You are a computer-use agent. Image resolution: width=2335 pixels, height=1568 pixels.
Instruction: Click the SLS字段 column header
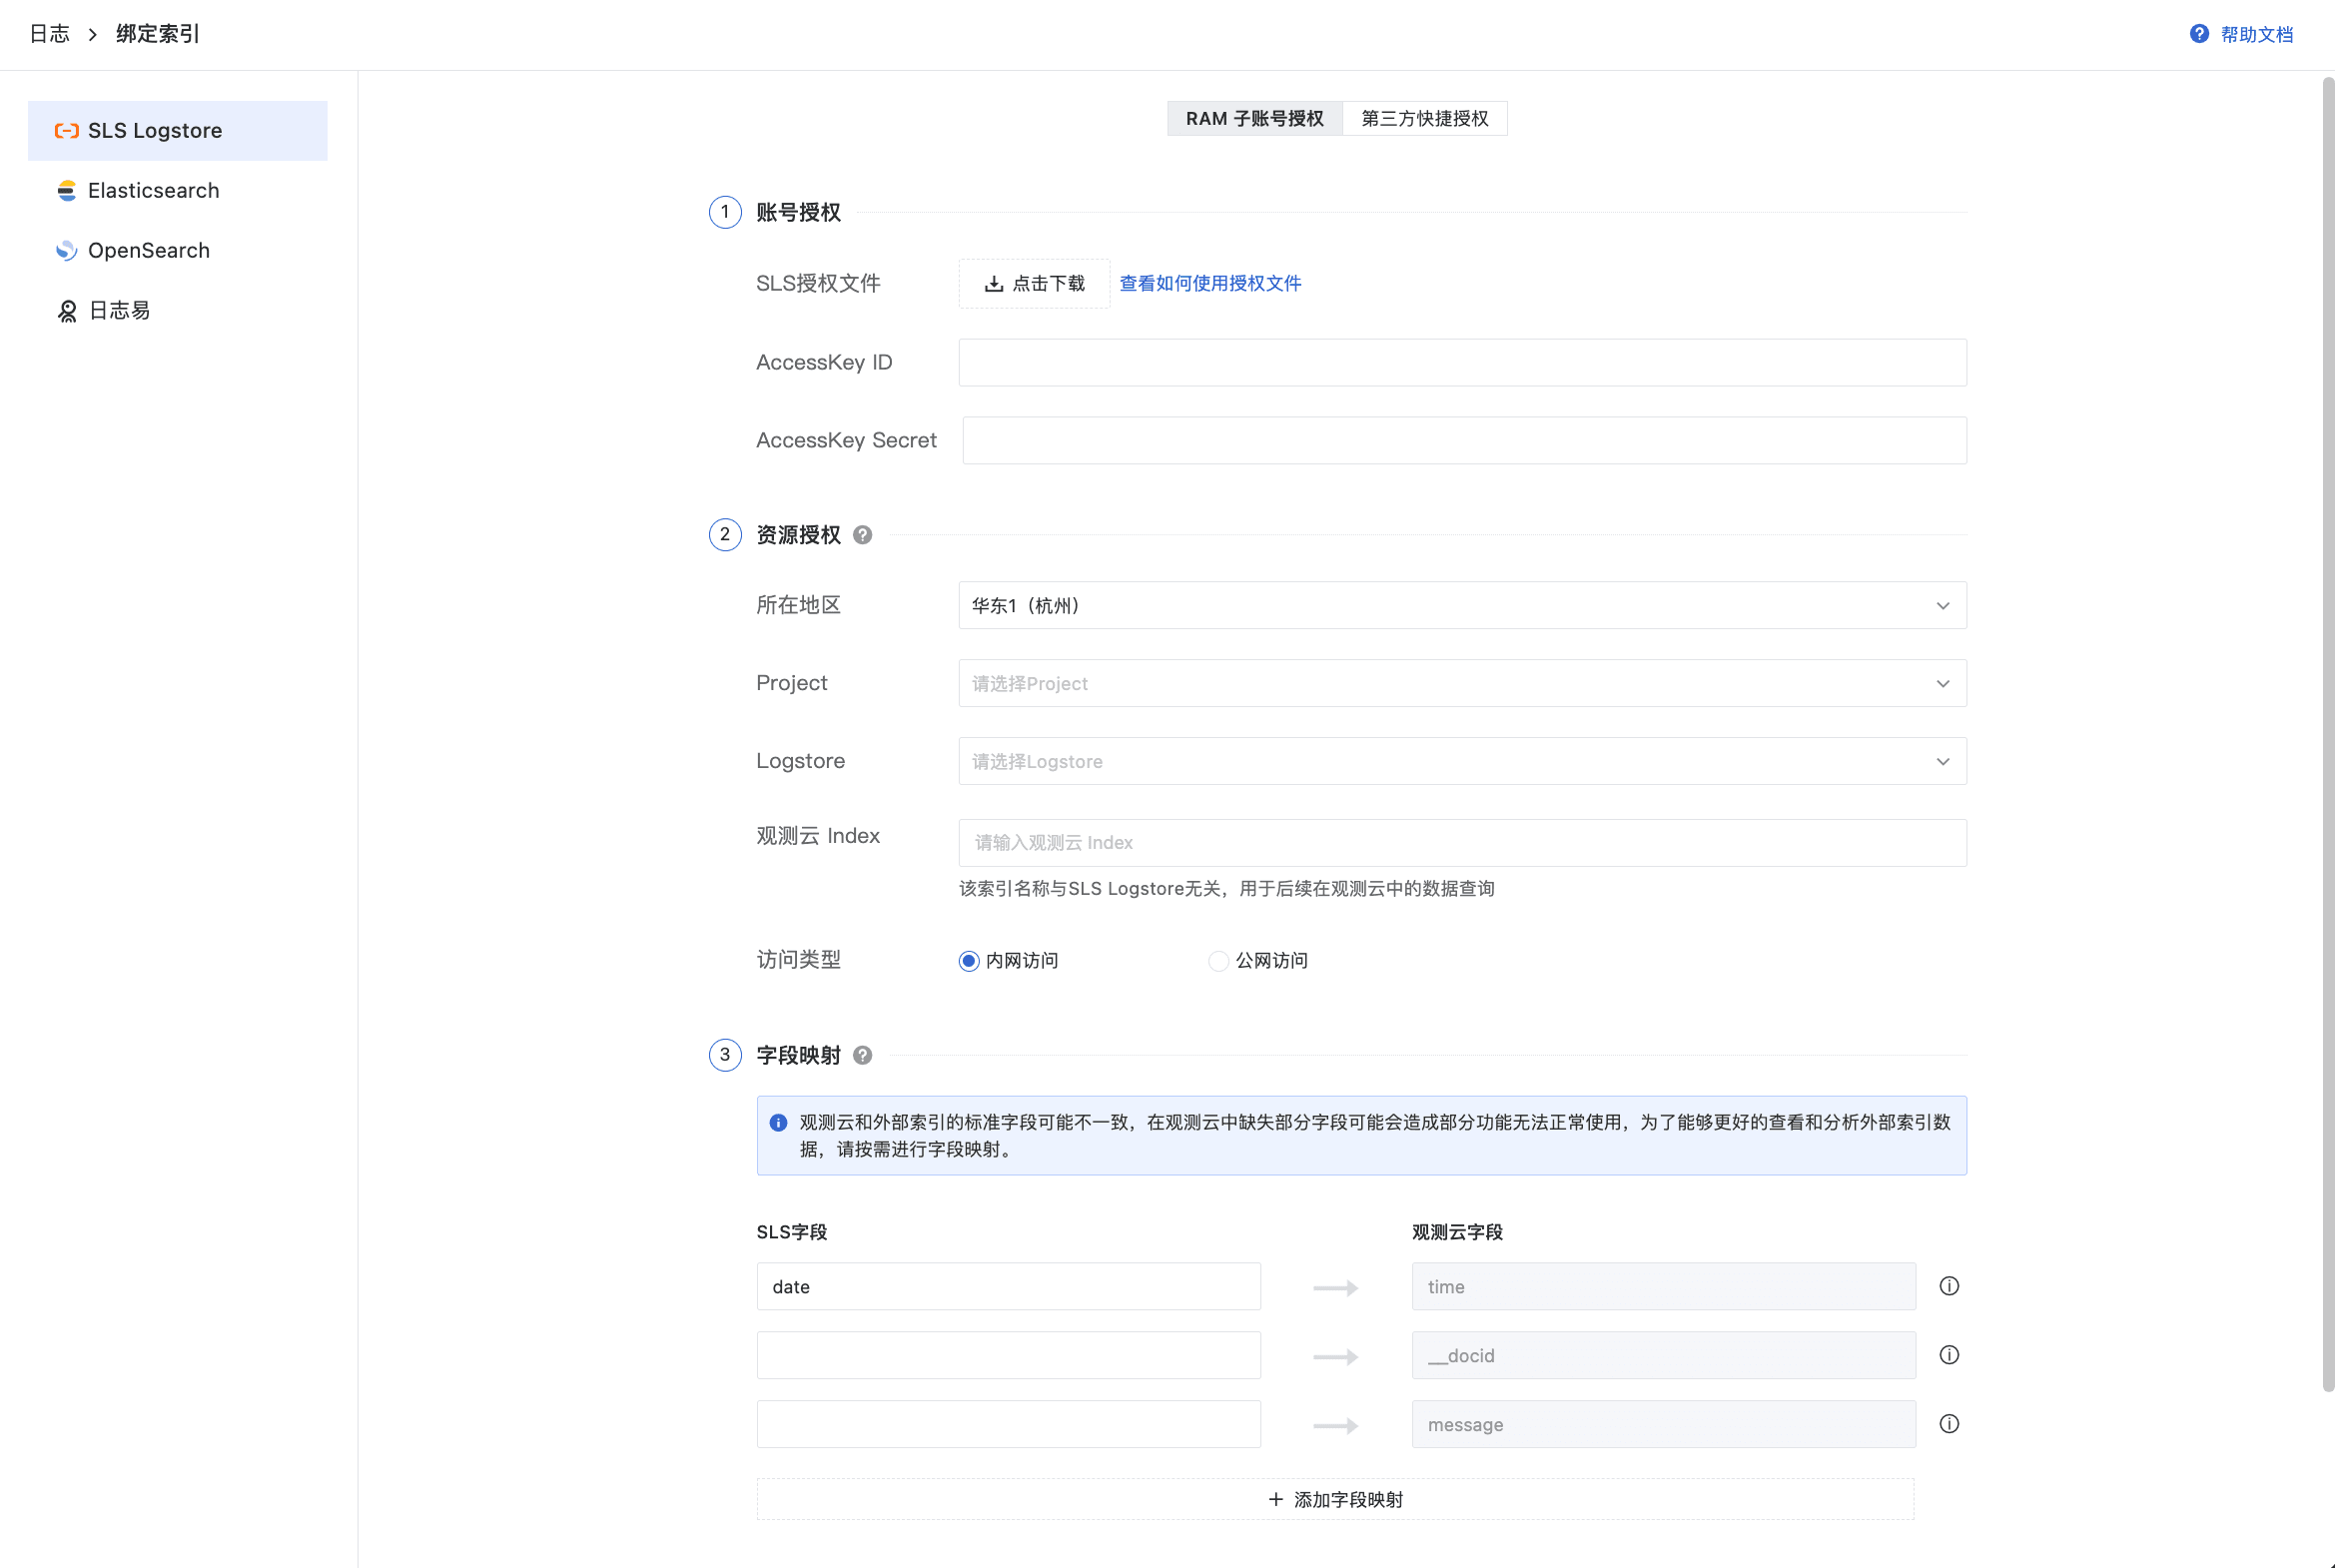(x=792, y=1232)
